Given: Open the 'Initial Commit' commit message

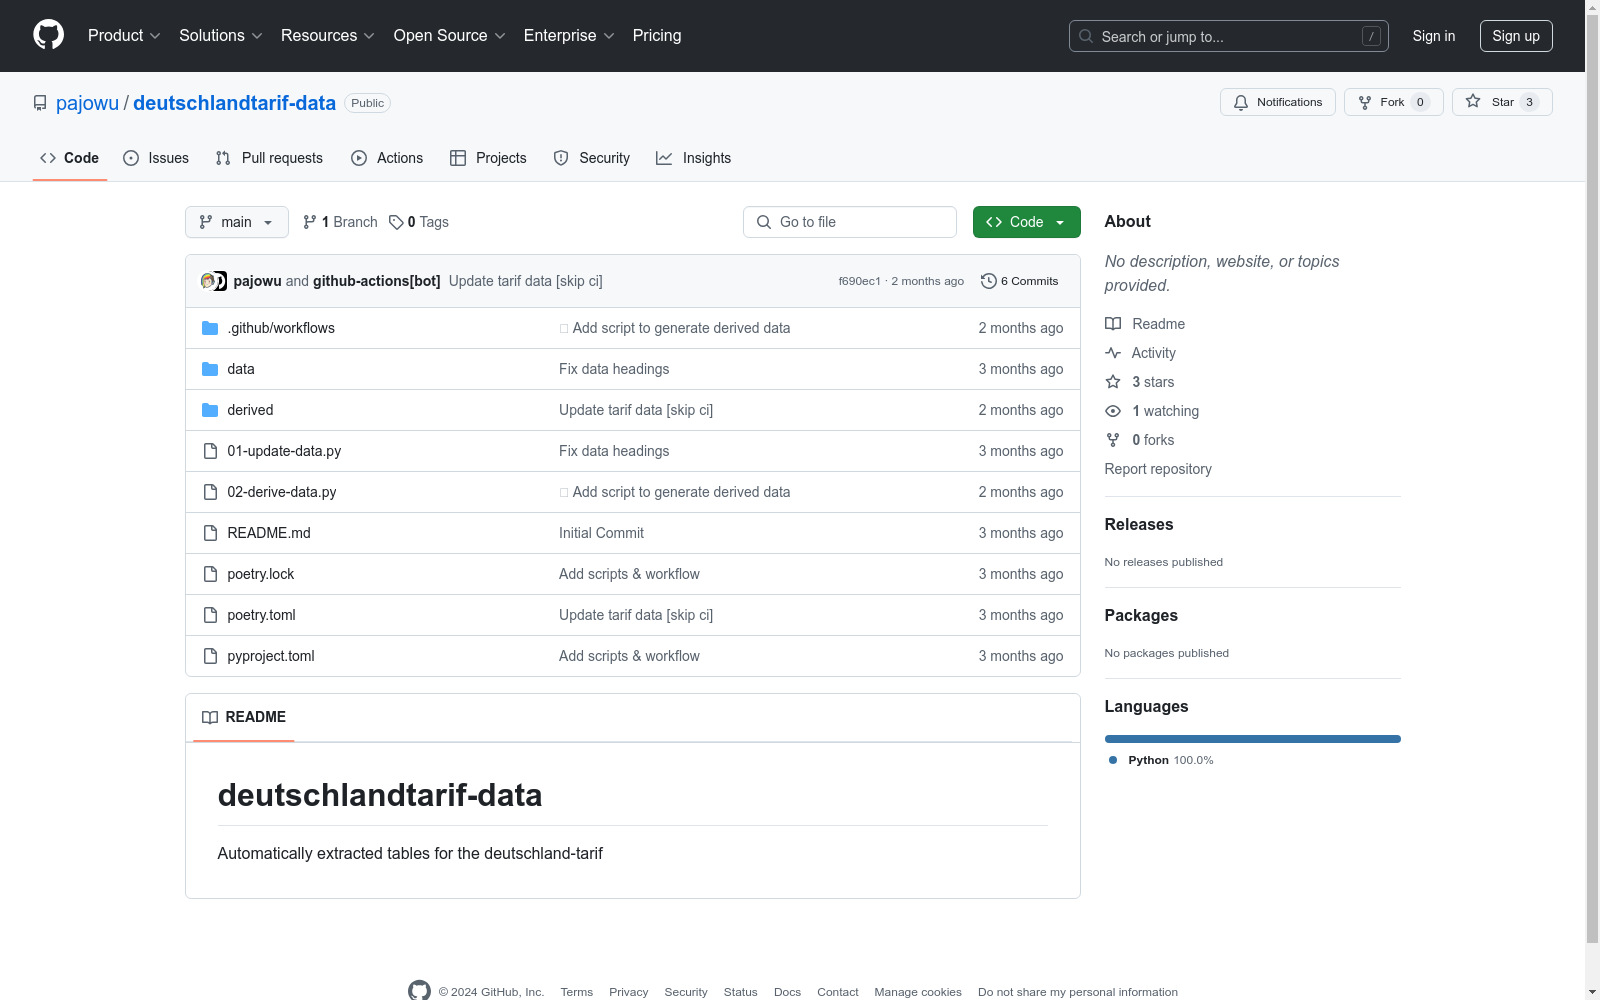Looking at the screenshot, I should [601, 533].
